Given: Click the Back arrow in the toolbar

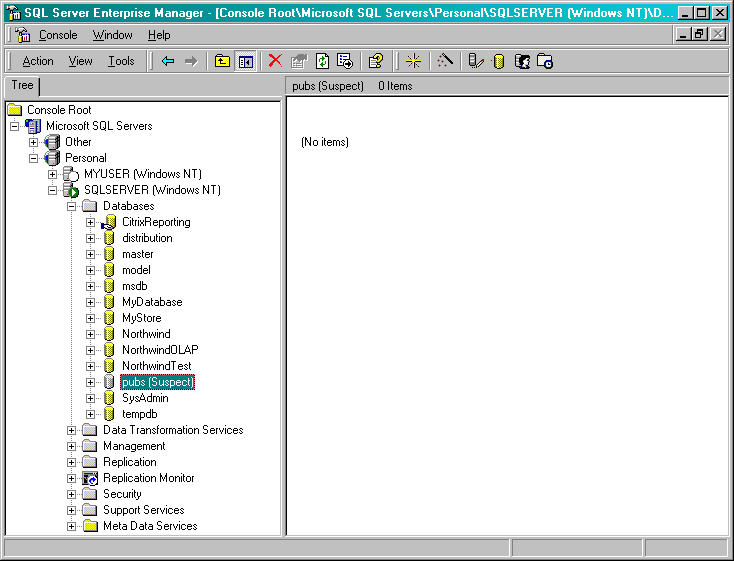Looking at the screenshot, I should click(168, 61).
